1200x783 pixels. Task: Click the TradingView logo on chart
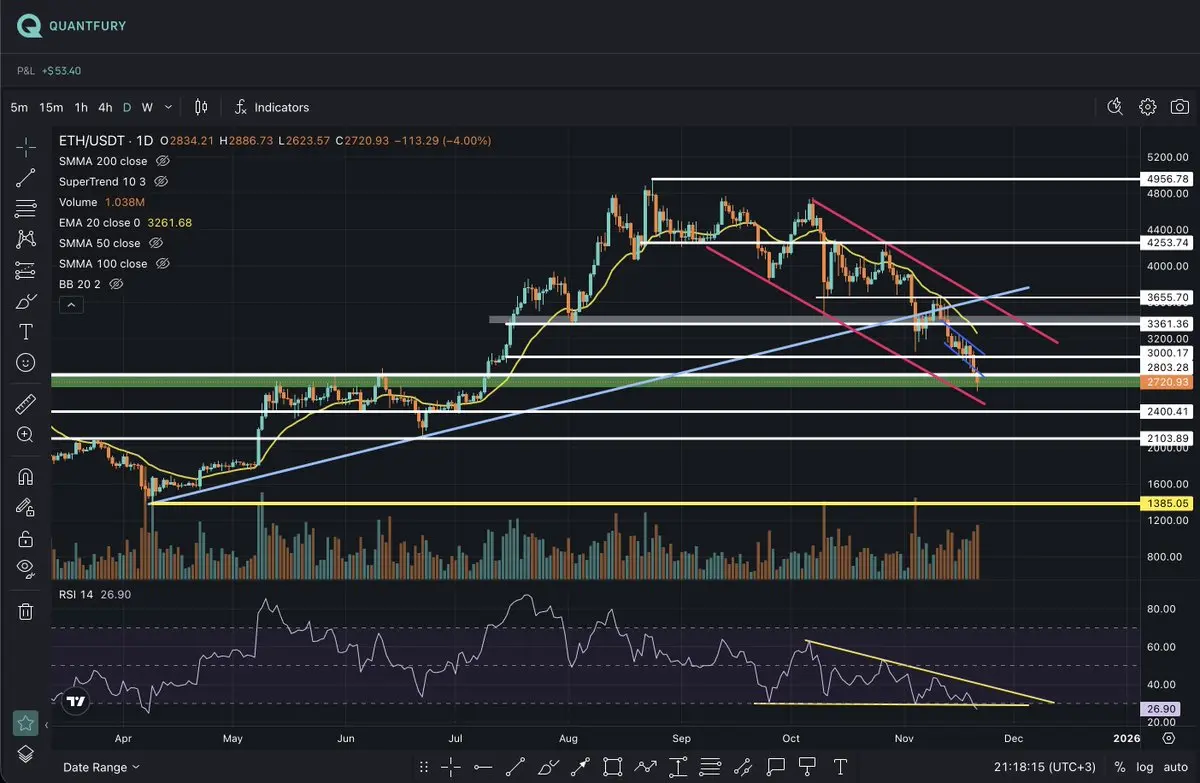pos(75,701)
